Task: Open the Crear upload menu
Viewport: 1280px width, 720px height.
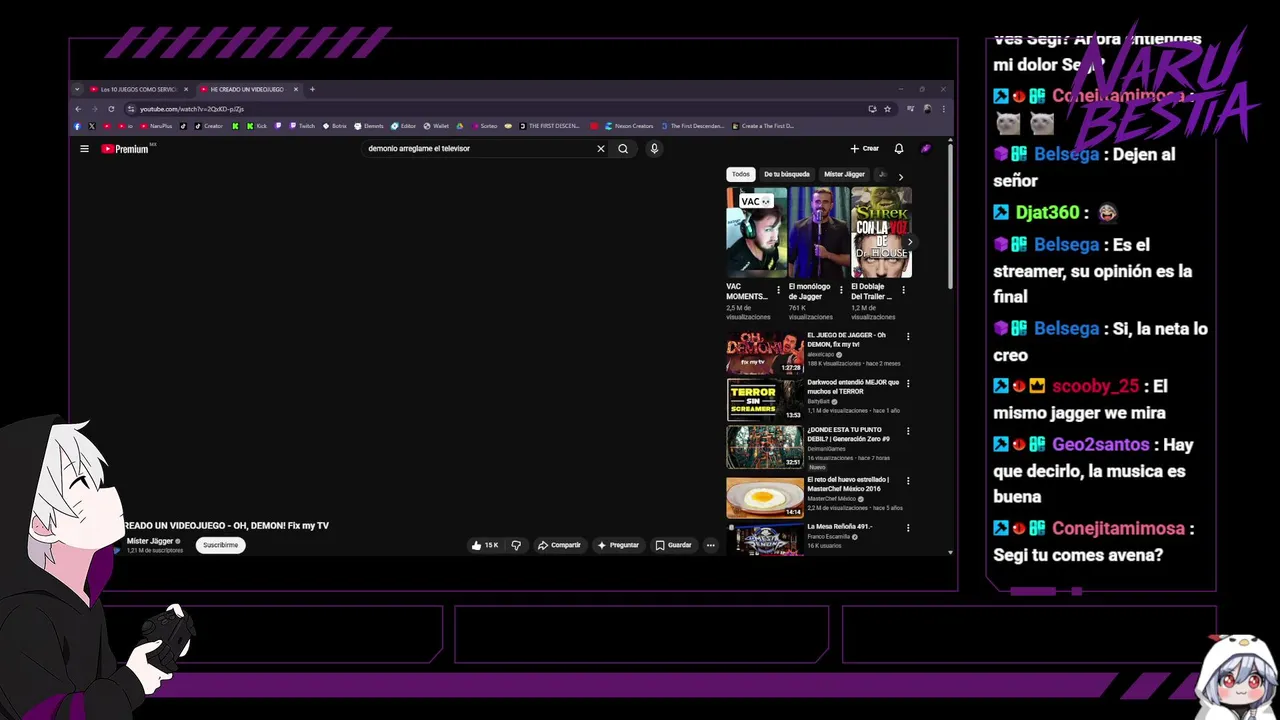Action: [x=864, y=149]
